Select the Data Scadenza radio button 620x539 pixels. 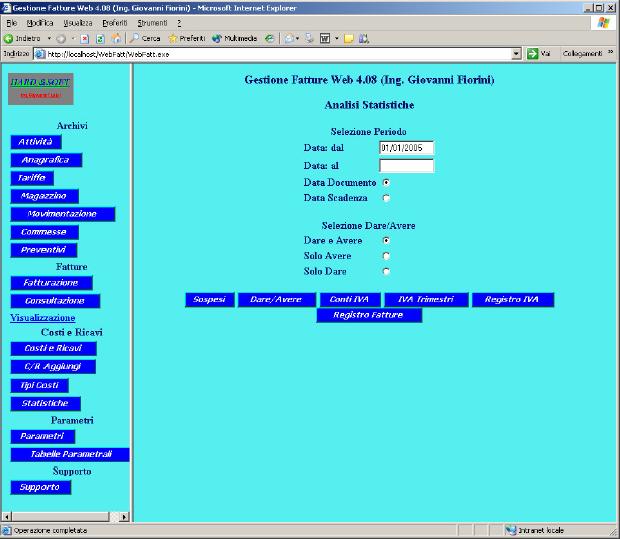coord(386,198)
